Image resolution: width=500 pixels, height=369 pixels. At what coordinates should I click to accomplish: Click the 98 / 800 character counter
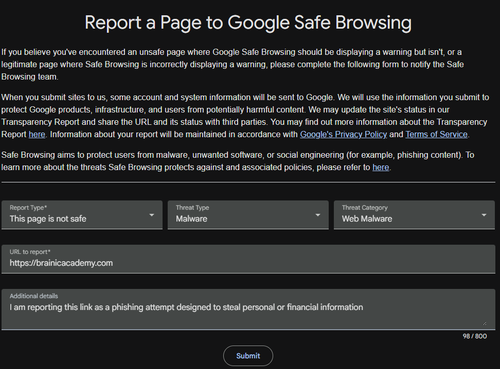click(x=475, y=336)
